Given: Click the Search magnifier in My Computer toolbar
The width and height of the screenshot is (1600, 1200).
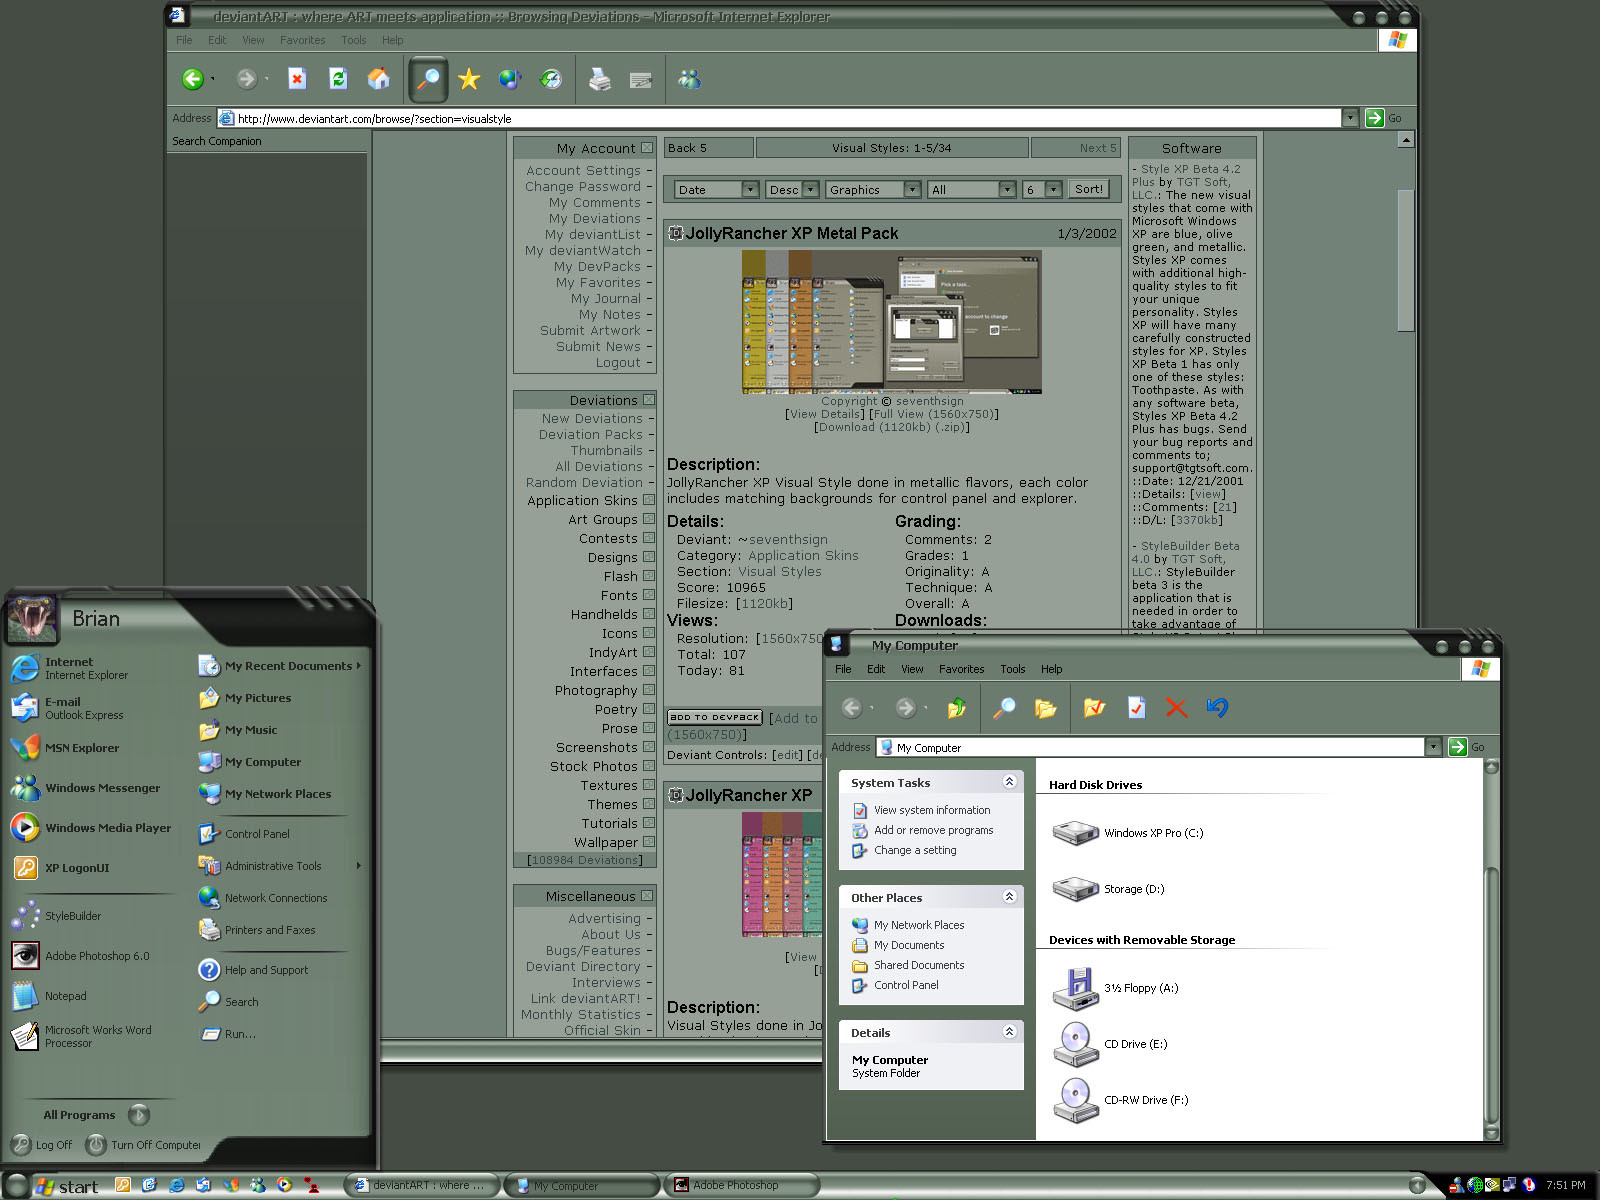Looking at the screenshot, I should [x=1004, y=708].
